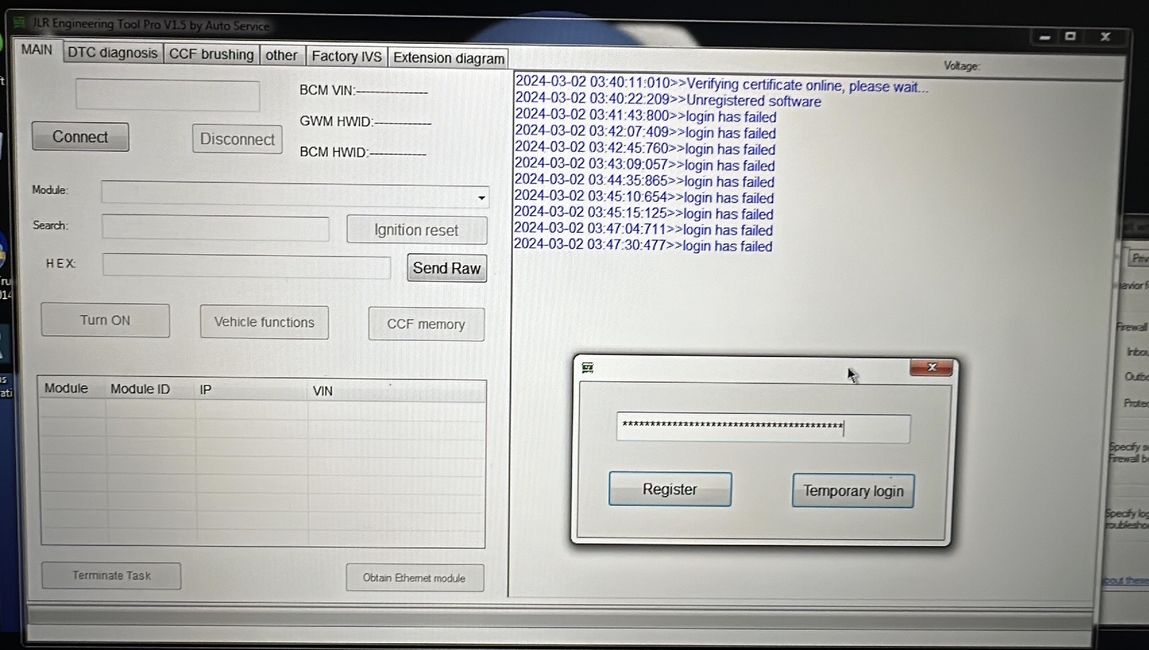Click the registration dialog title icon

588,367
